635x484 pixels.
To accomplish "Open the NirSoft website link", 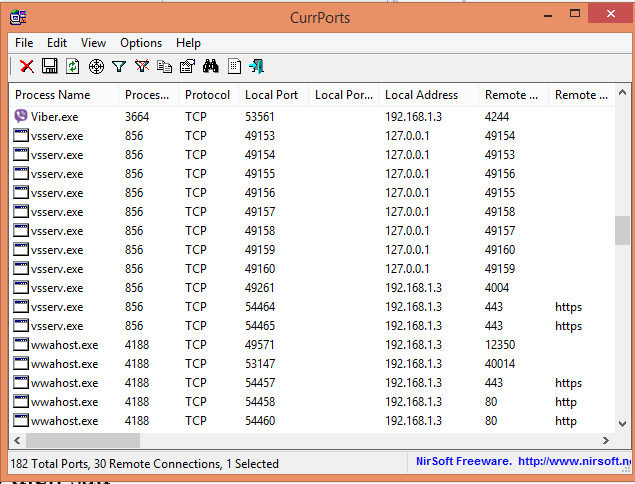I will (574, 461).
